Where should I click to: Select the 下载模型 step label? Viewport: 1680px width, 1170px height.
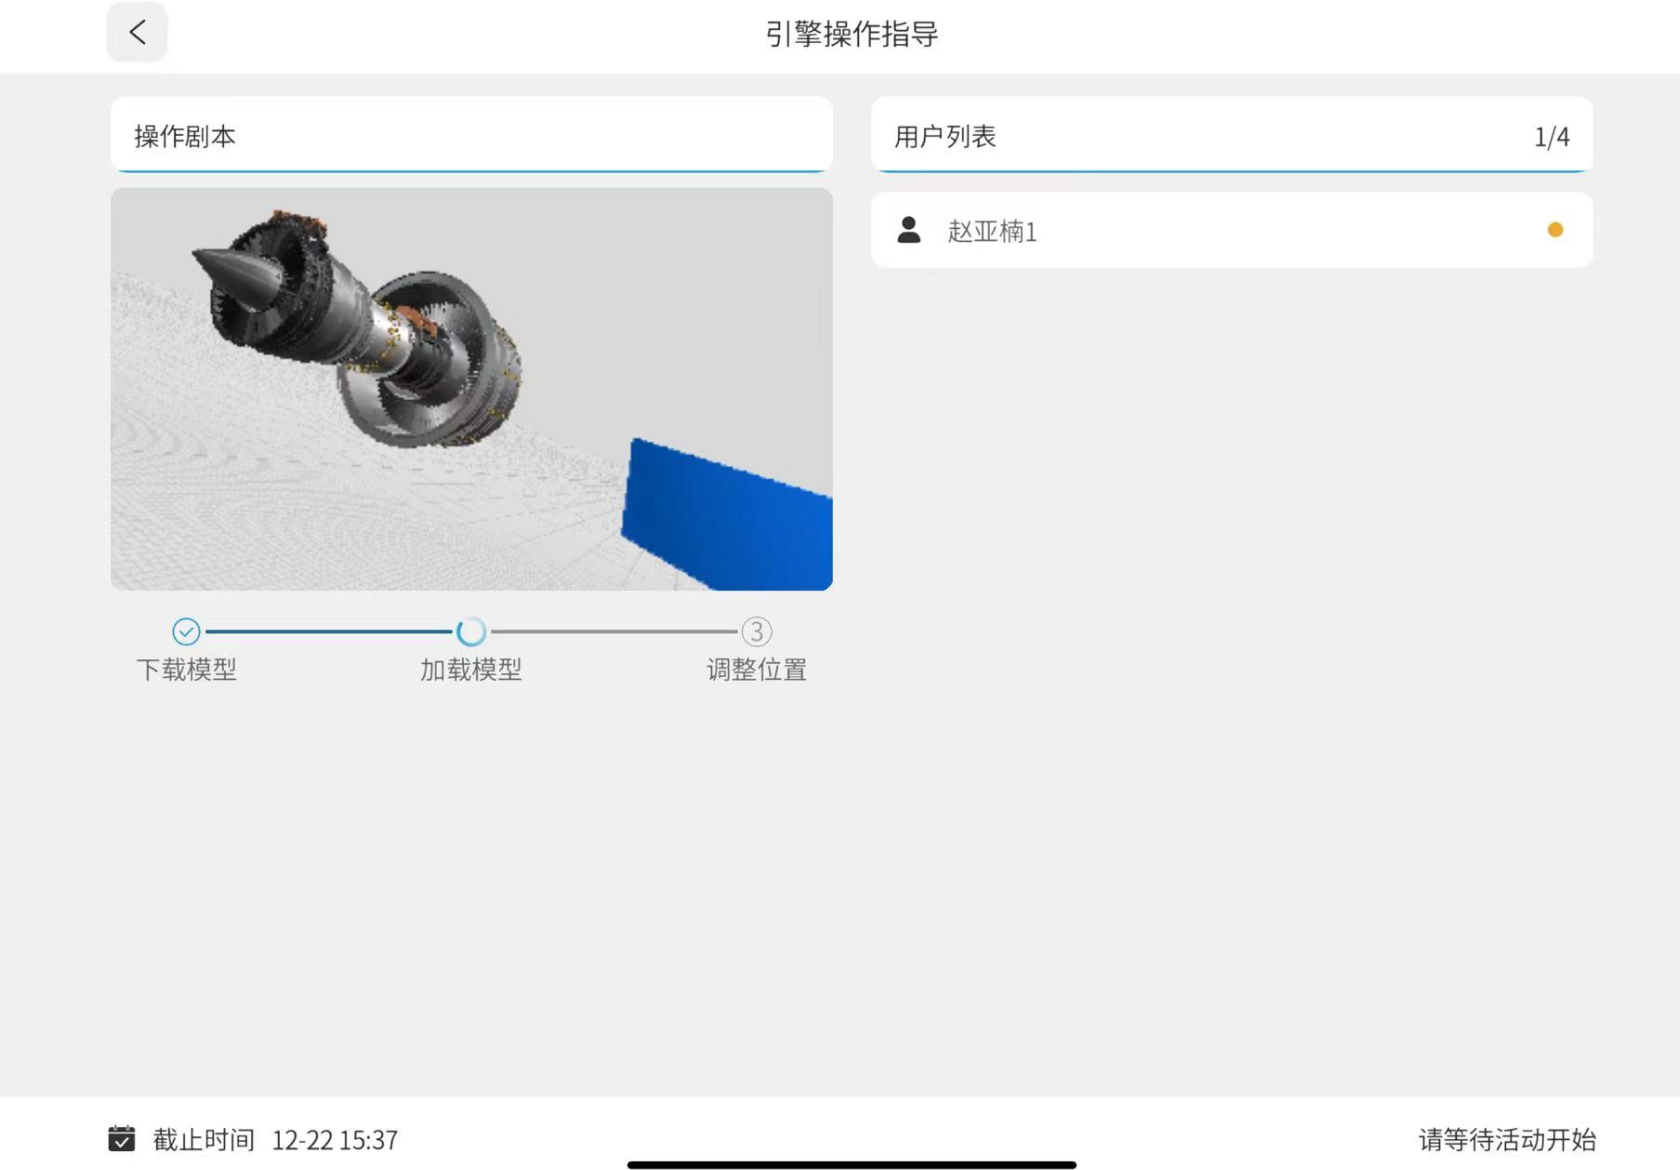coord(186,669)
